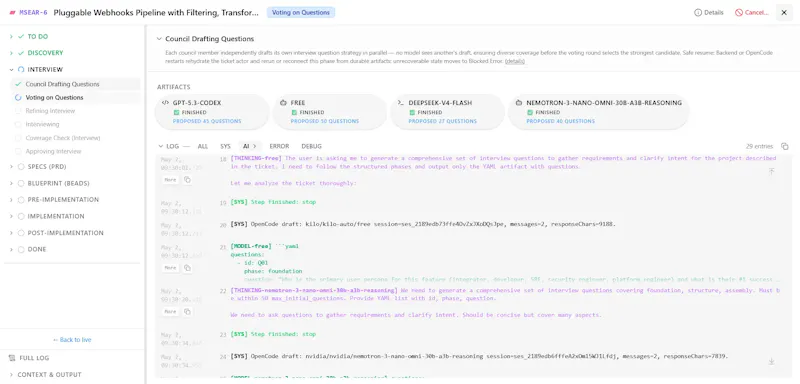The image size is (800, 384).
Task: Click status circle next to SPECS (PRD)
Action: tap(21, 167)
